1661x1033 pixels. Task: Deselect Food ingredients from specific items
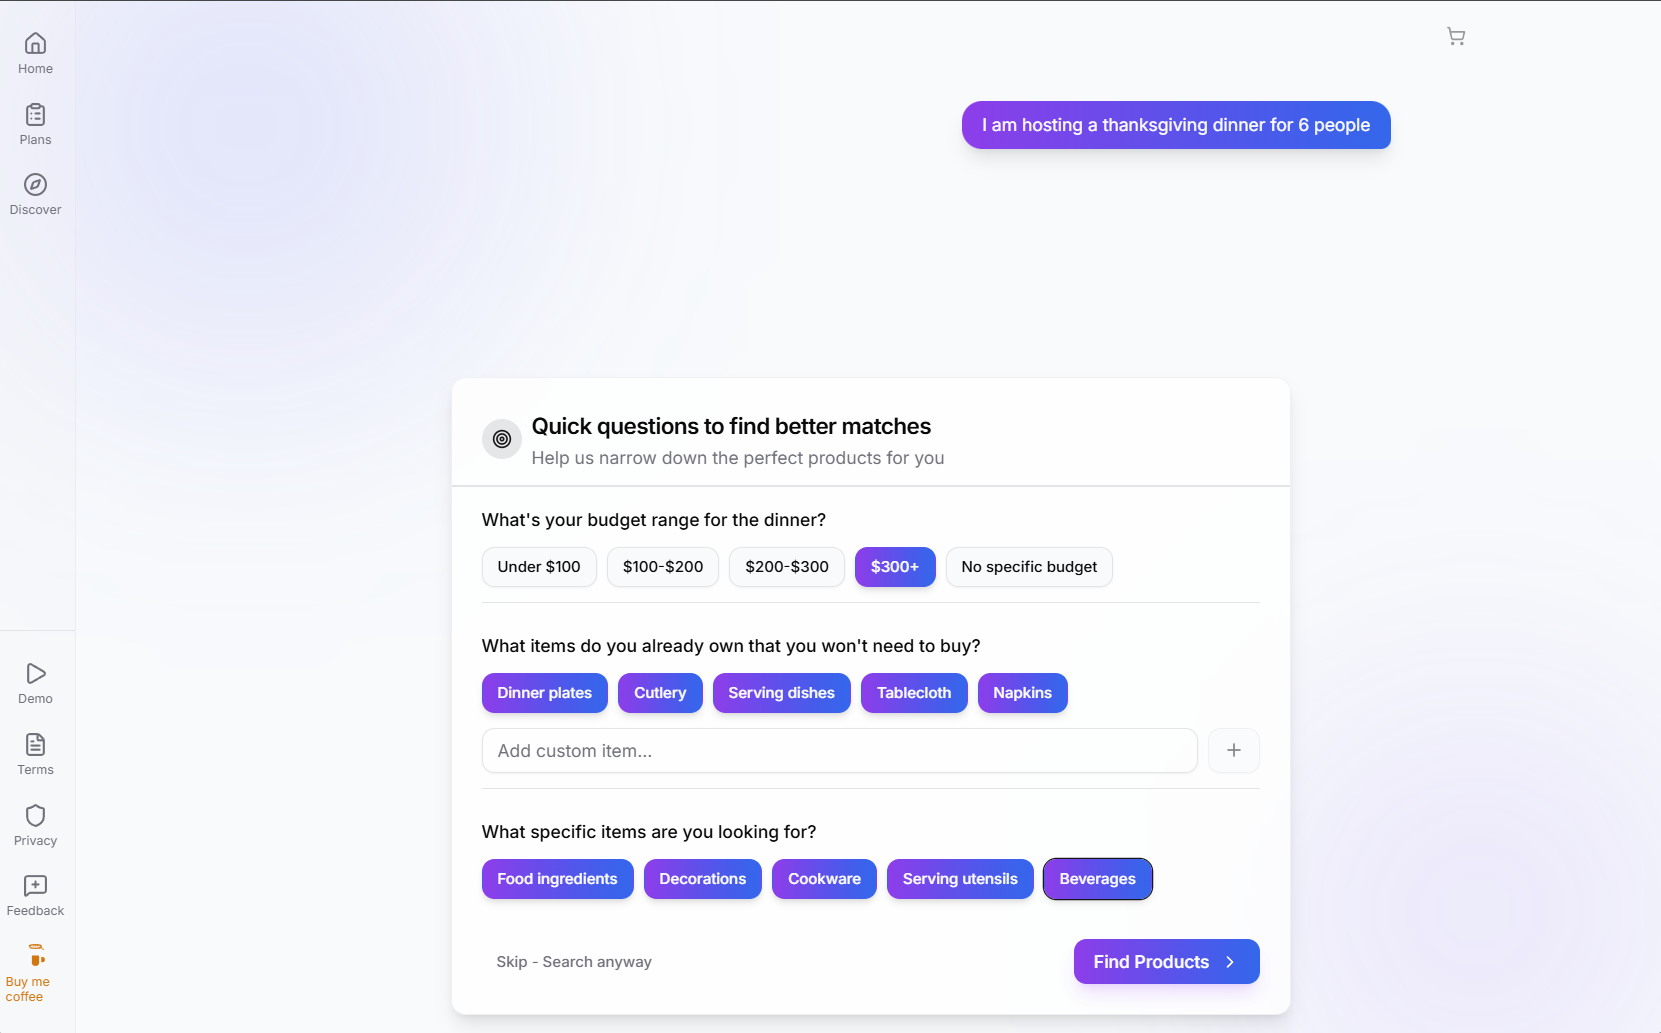(557, 879)
